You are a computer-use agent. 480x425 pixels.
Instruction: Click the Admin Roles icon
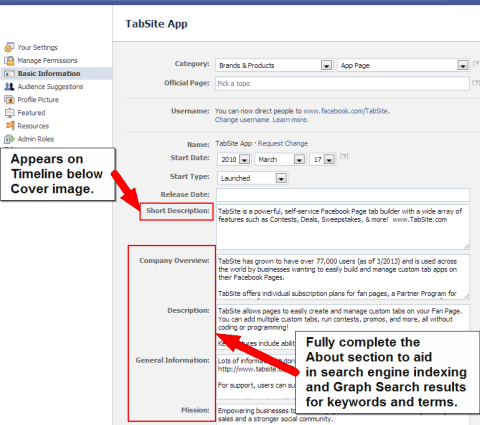point(9,139)
